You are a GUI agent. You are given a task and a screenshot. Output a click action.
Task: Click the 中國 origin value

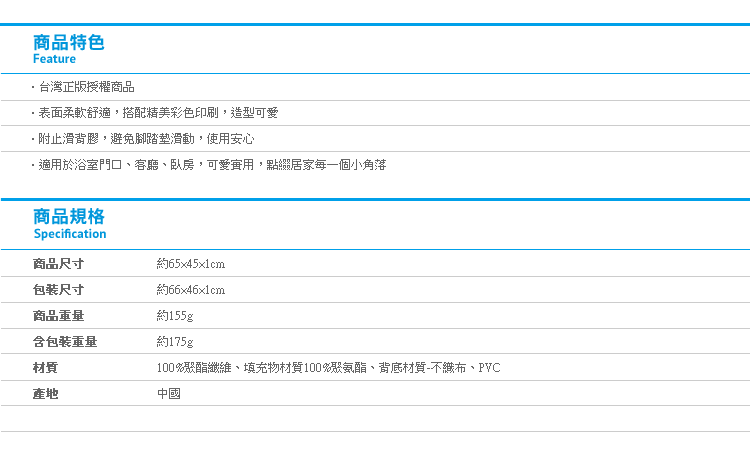[168, 394]
